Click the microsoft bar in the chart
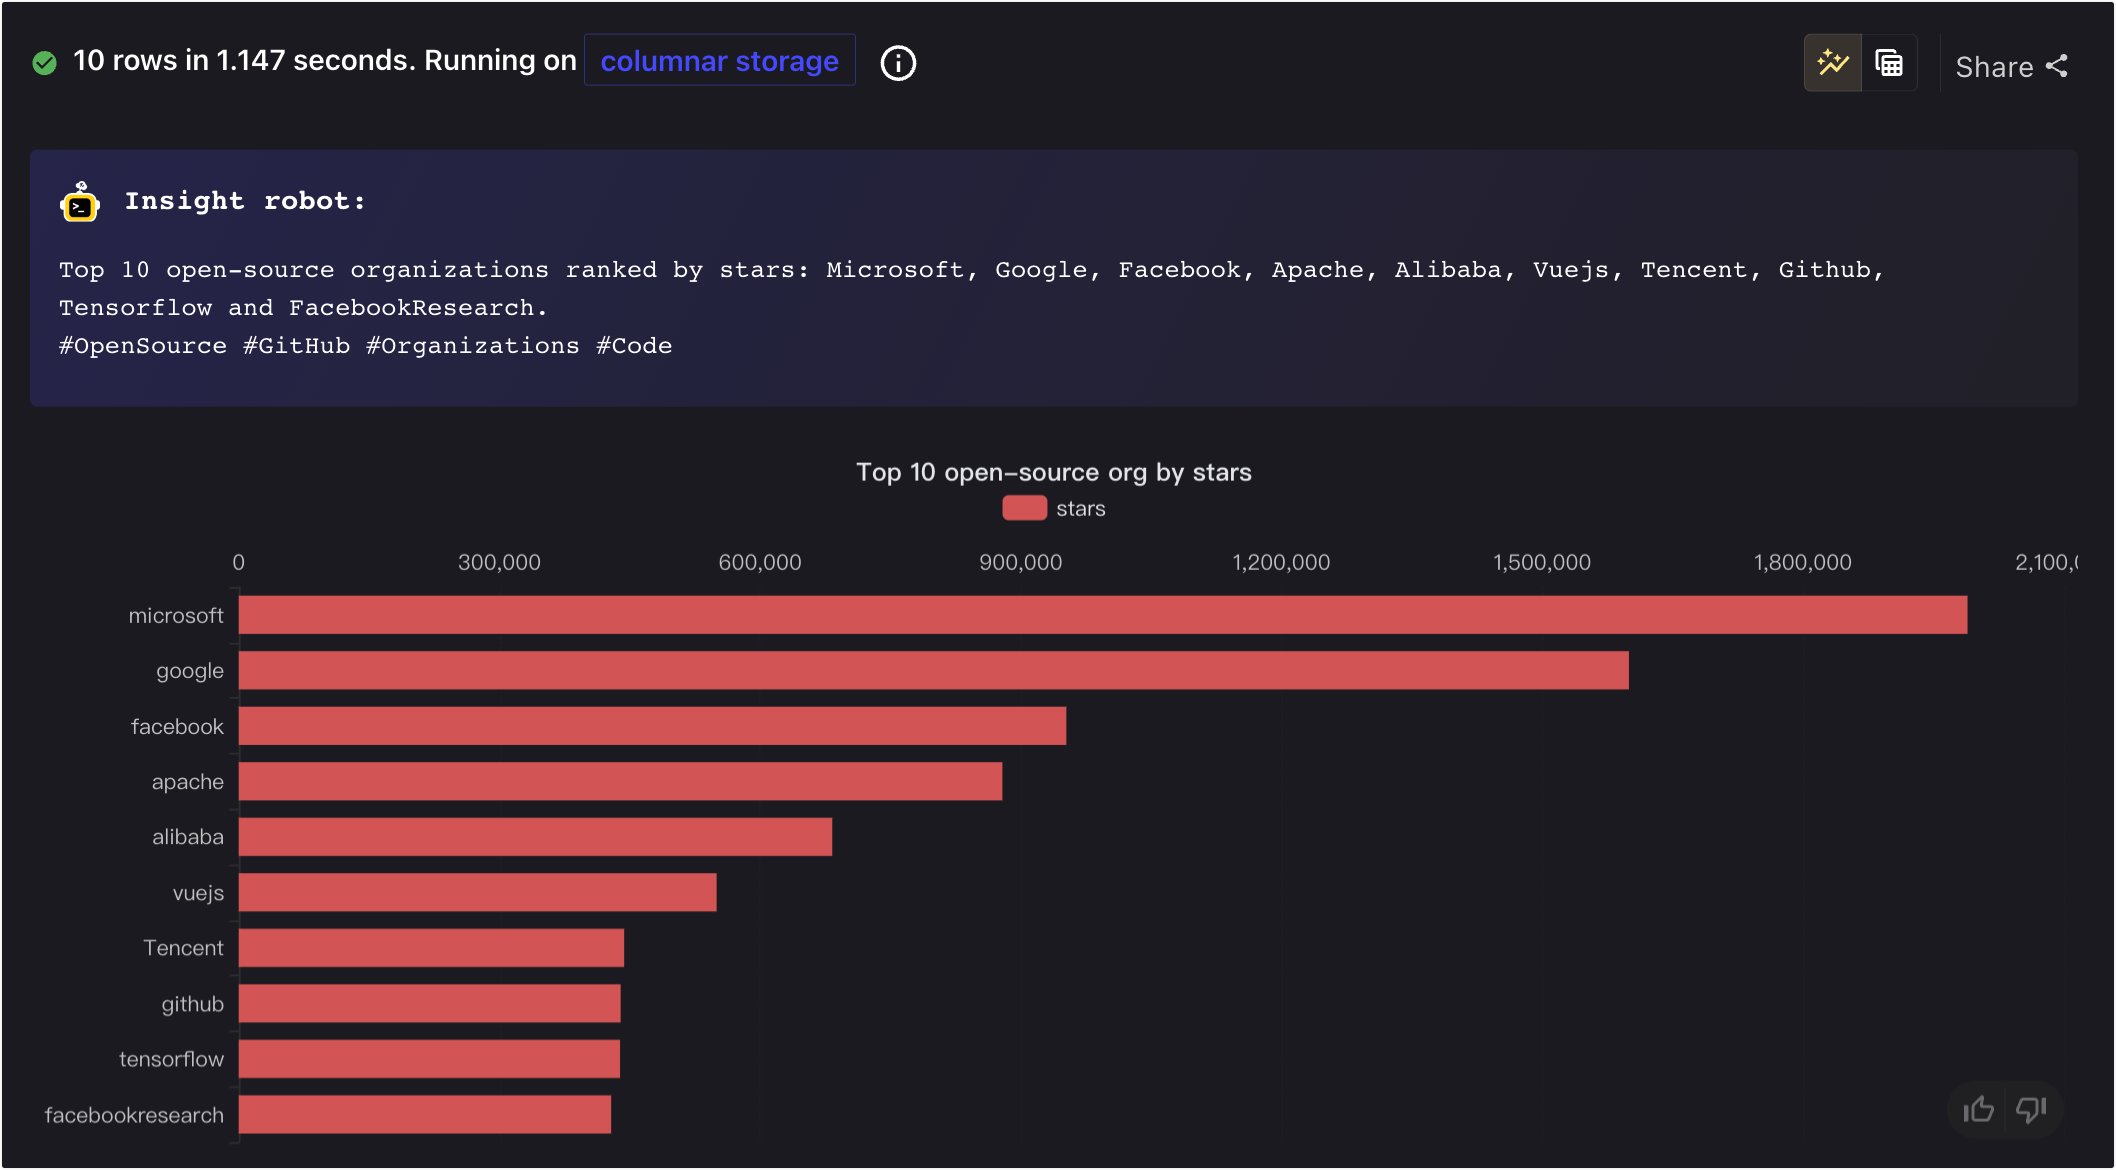Viewport: 2116px width, 1170px height. point(1100,615)
